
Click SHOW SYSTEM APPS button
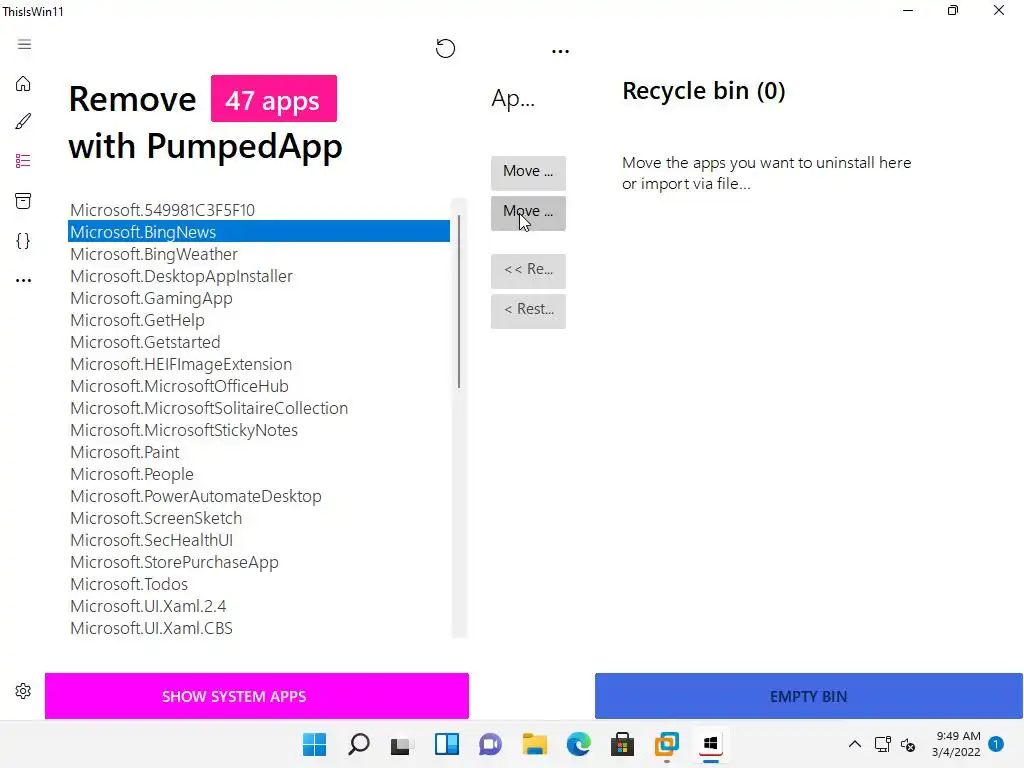(x=257, y=696)
